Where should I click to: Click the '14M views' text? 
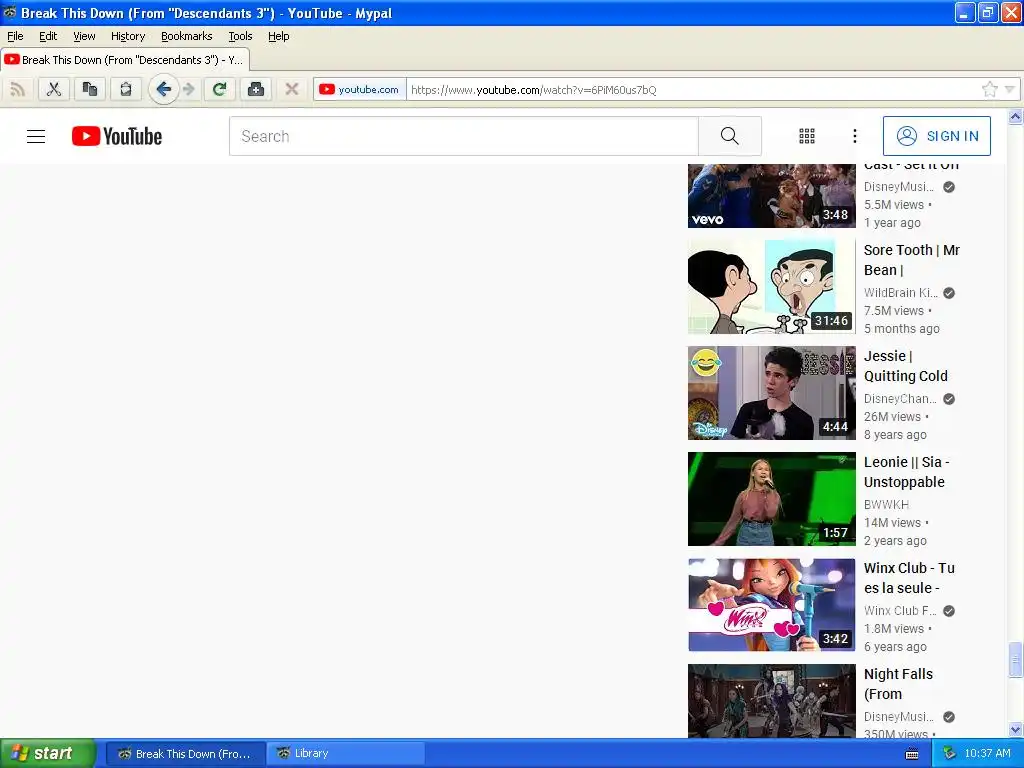tap(892, 522)
